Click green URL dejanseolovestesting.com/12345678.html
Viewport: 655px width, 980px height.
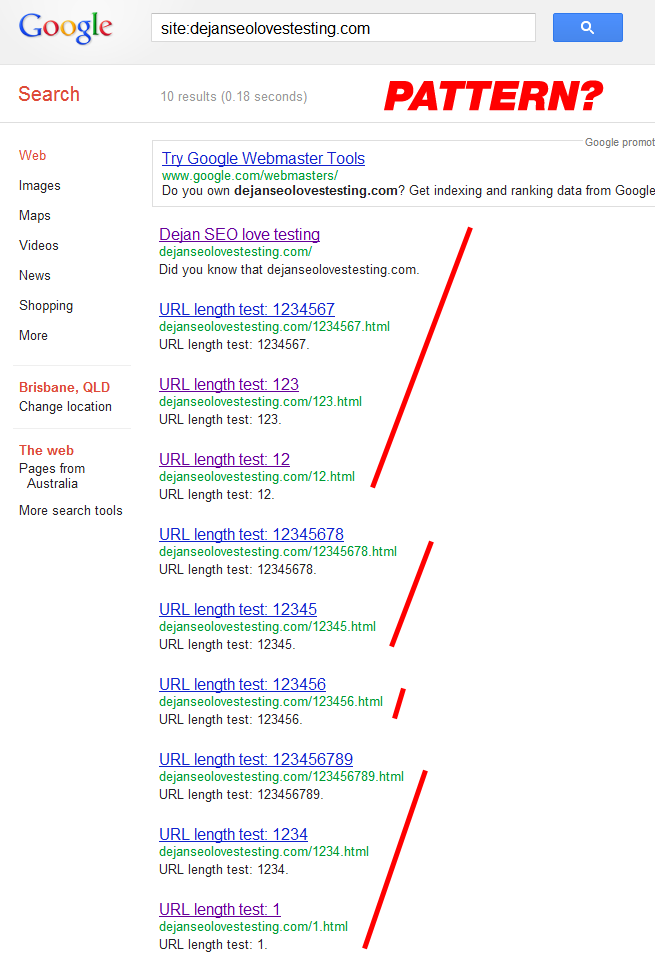tap(278, 552)
